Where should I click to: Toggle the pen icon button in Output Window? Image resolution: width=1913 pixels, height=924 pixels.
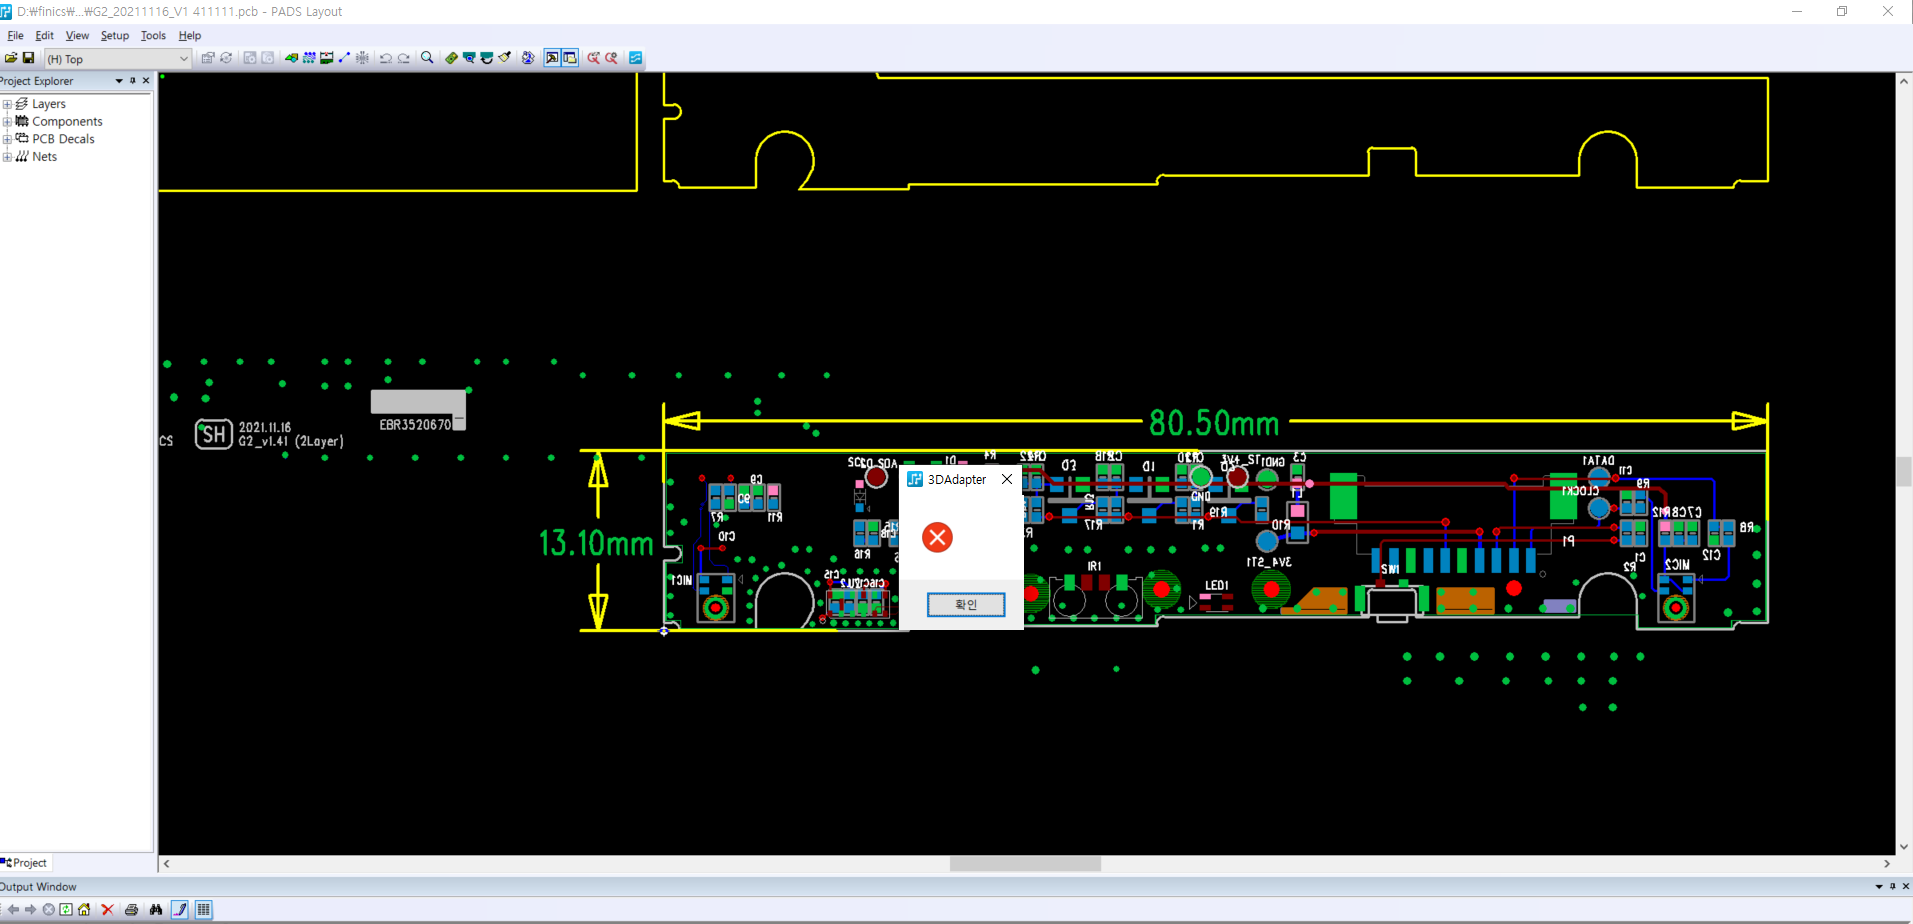tap(180, 909)
